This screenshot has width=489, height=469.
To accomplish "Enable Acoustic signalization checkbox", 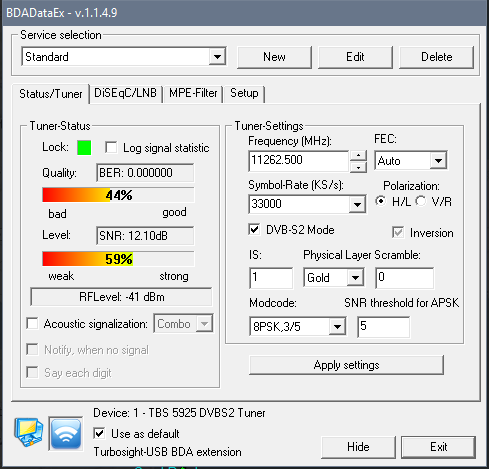I will coord(32,323).
